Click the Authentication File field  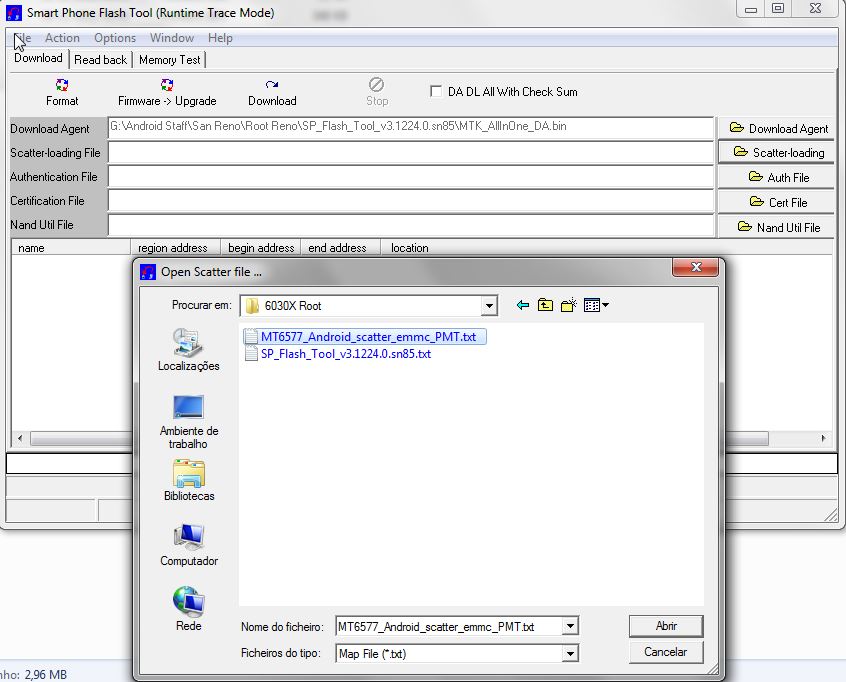tap(411, 177)
